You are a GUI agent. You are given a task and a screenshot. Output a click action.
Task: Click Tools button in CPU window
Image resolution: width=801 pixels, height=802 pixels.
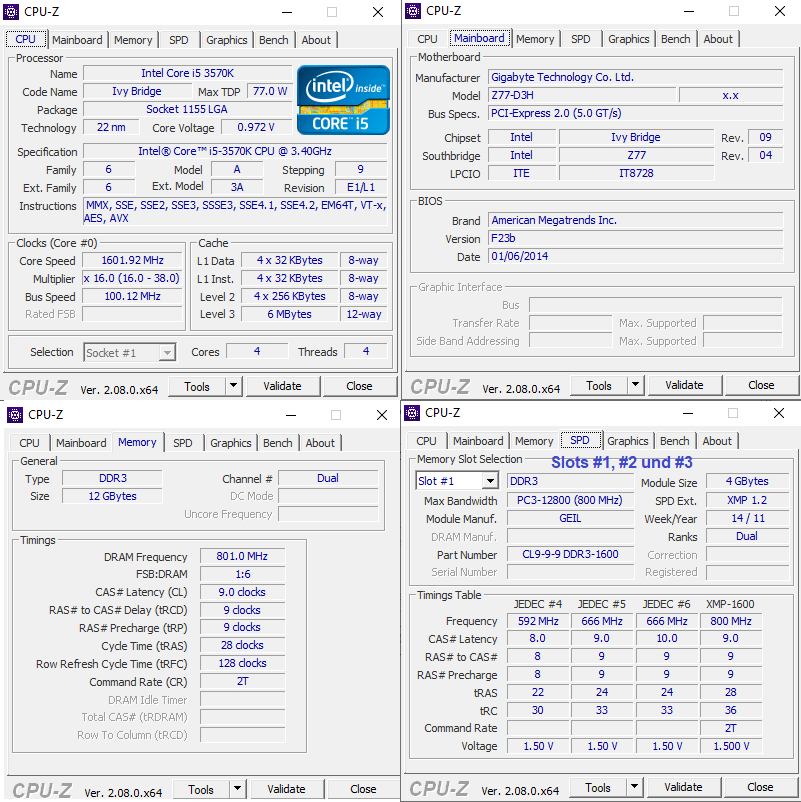point(197,386)
